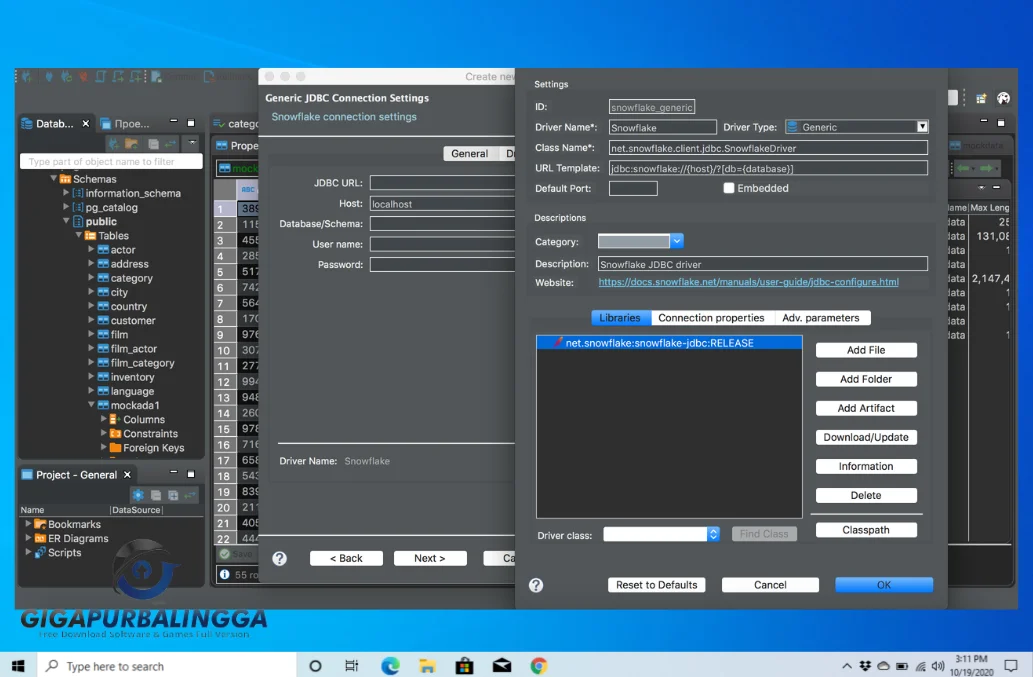The image size is (1033, 677).
Task: Click the Add Folder button
Action: coord(866,379)
